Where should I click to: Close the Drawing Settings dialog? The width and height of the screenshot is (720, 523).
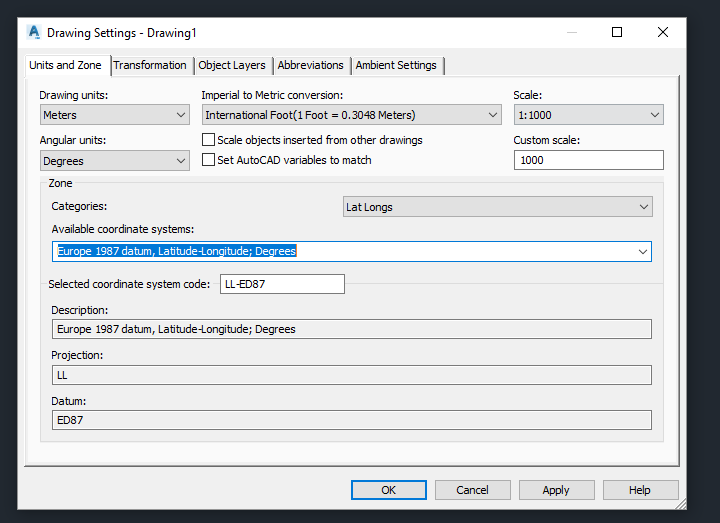tap(663, 32)
